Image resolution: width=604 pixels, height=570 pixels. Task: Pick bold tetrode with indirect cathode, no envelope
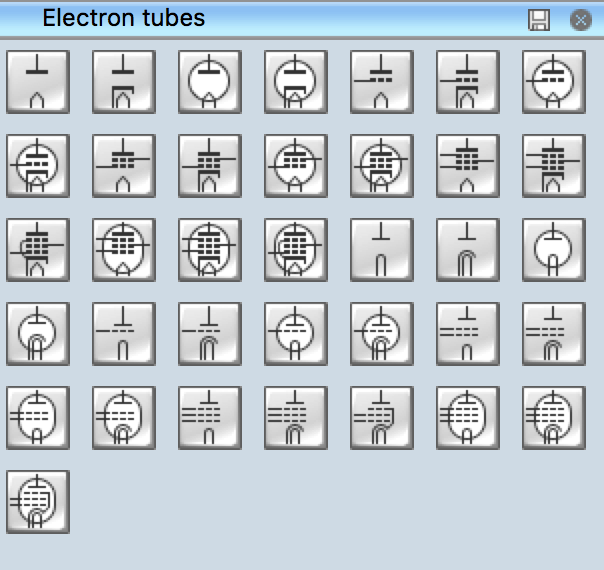210,166
